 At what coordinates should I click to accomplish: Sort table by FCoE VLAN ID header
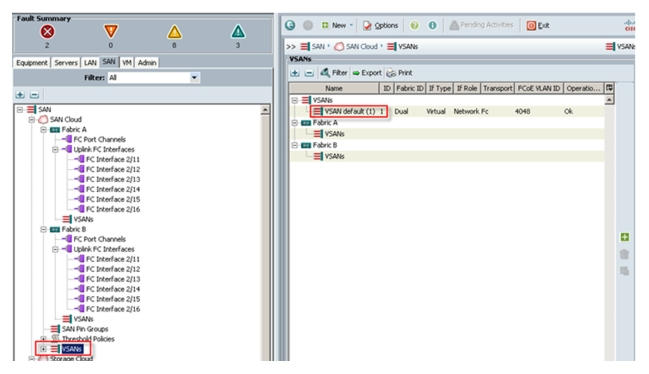(538, 88)
